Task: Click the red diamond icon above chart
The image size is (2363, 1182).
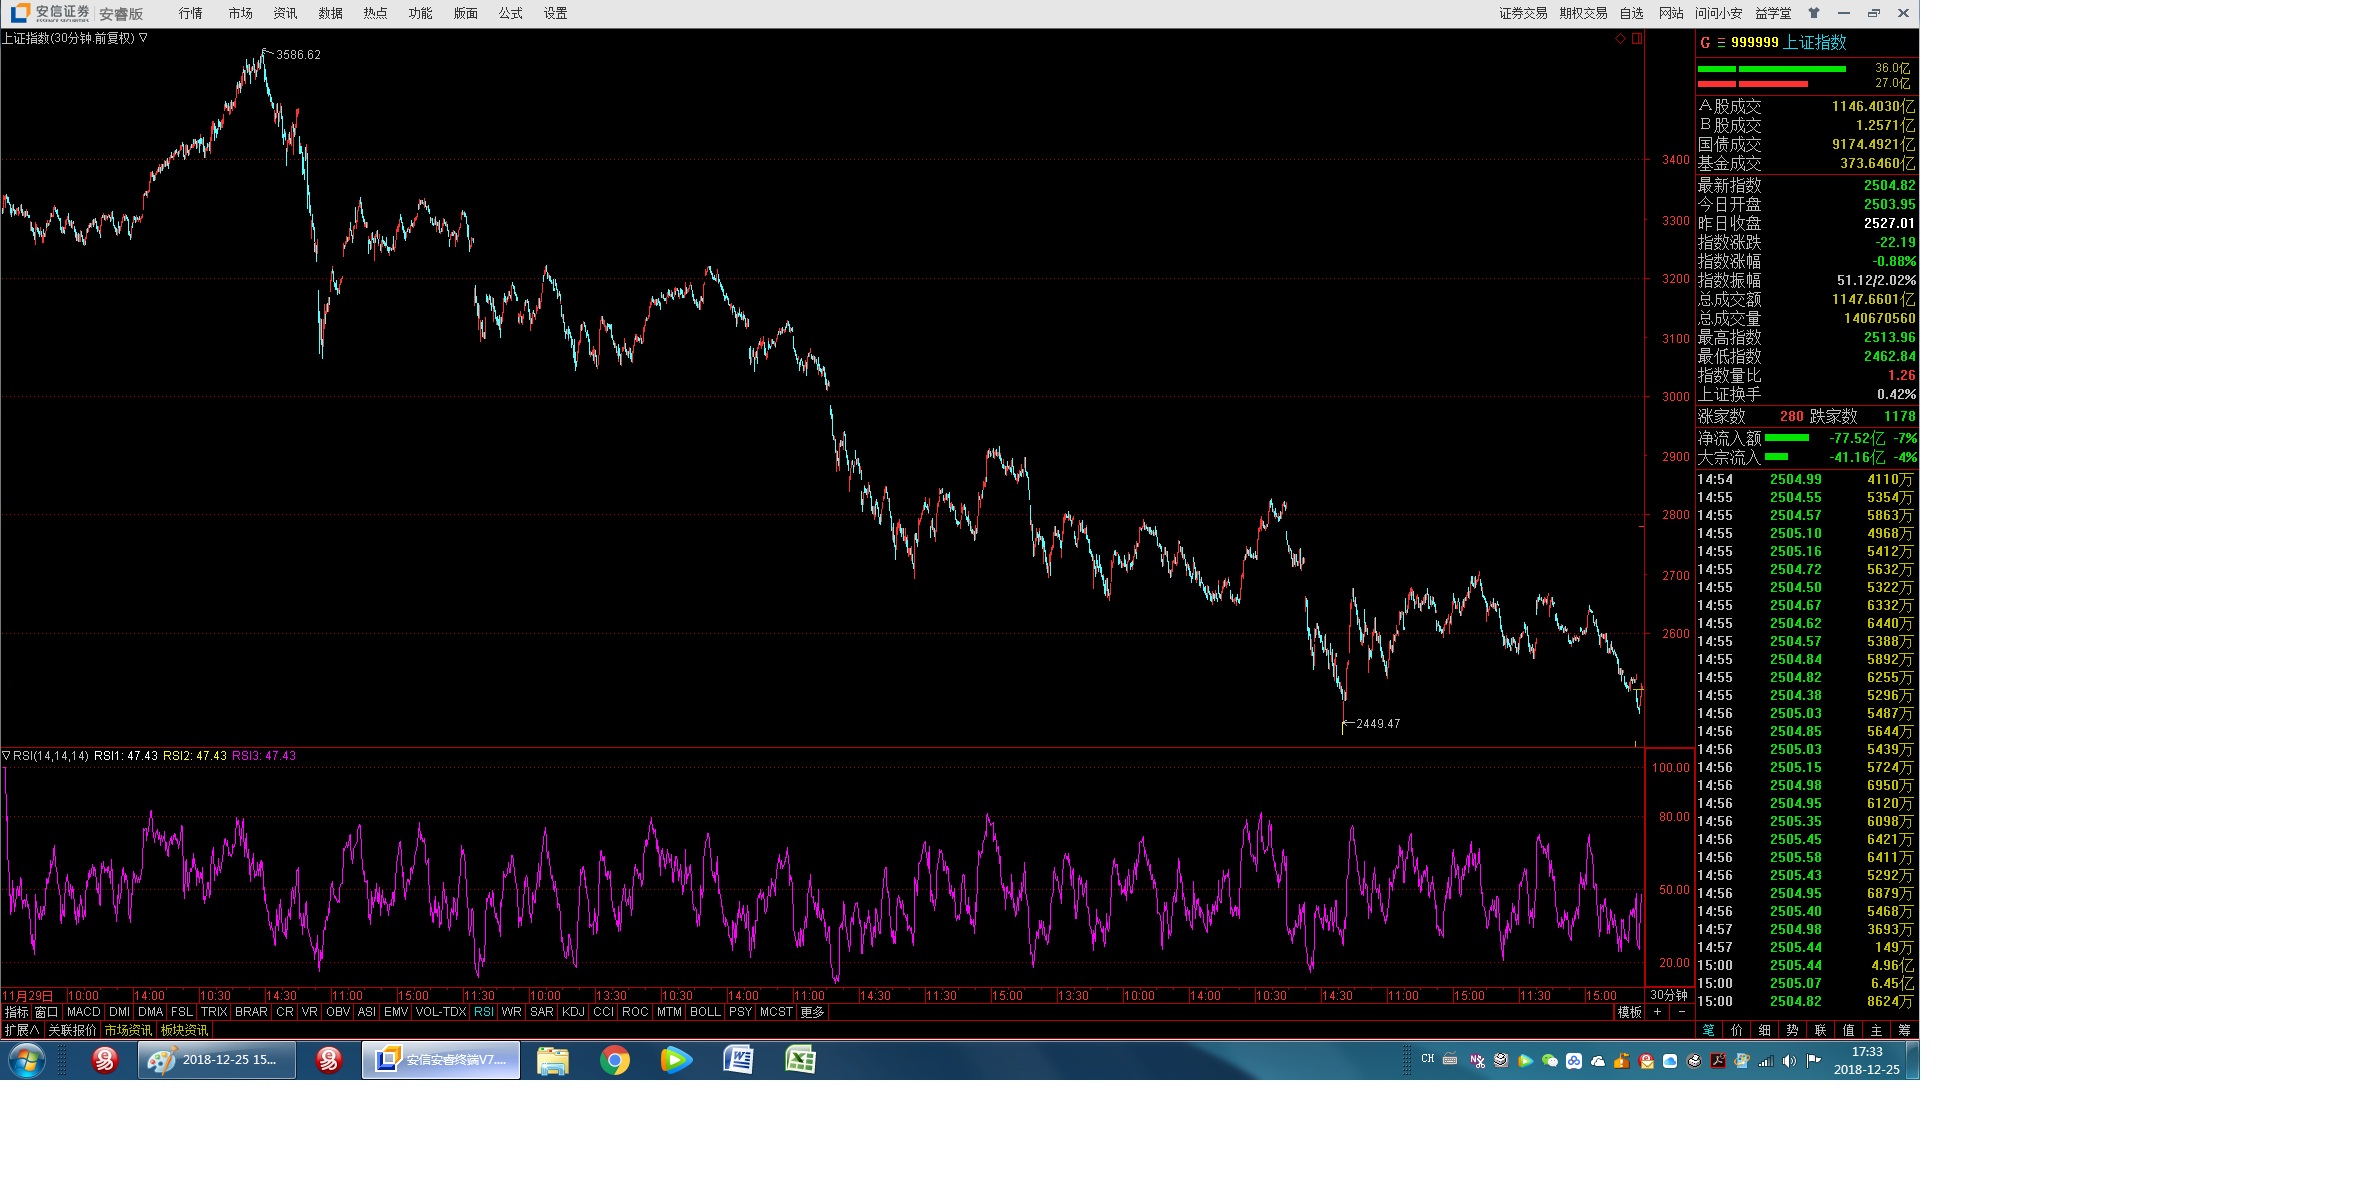Action: click(x=1621, y=38)
